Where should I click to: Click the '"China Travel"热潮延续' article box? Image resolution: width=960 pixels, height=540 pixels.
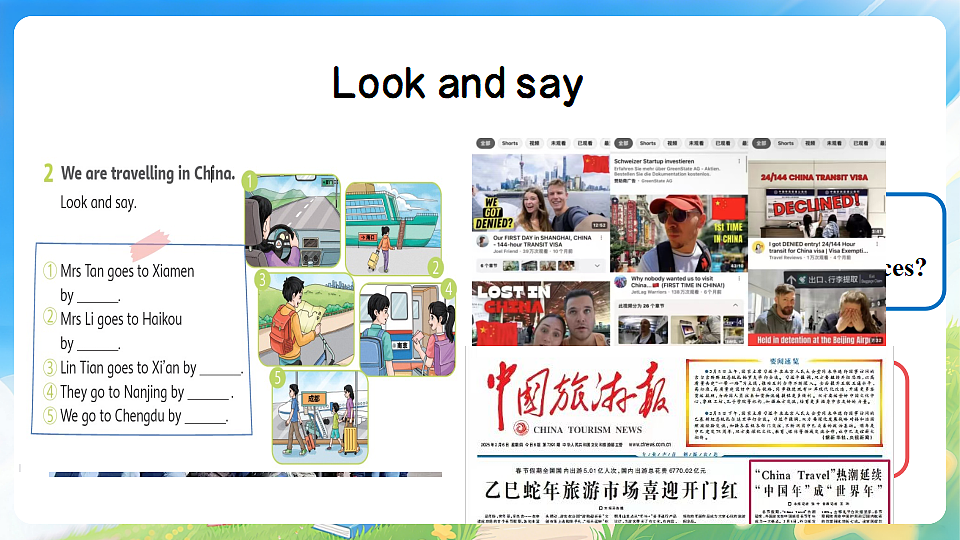(819, 493)
